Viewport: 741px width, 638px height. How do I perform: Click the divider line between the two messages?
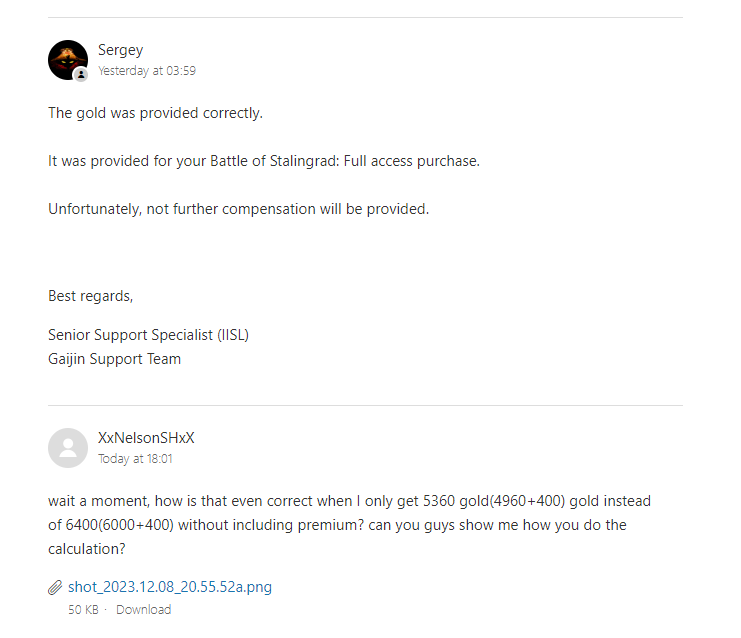[365, 405]
